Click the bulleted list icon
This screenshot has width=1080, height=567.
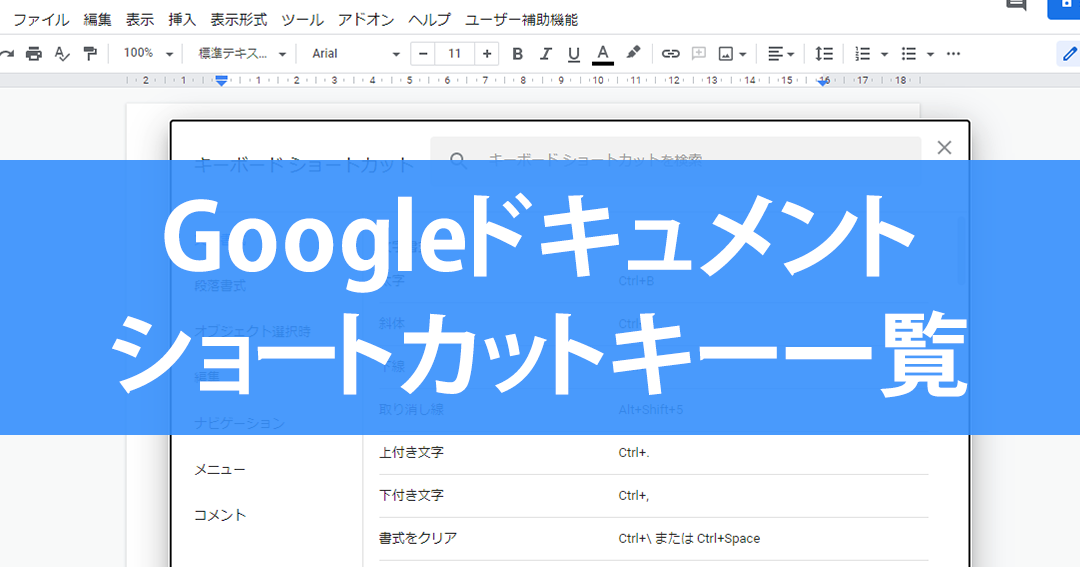click(909, 54)
